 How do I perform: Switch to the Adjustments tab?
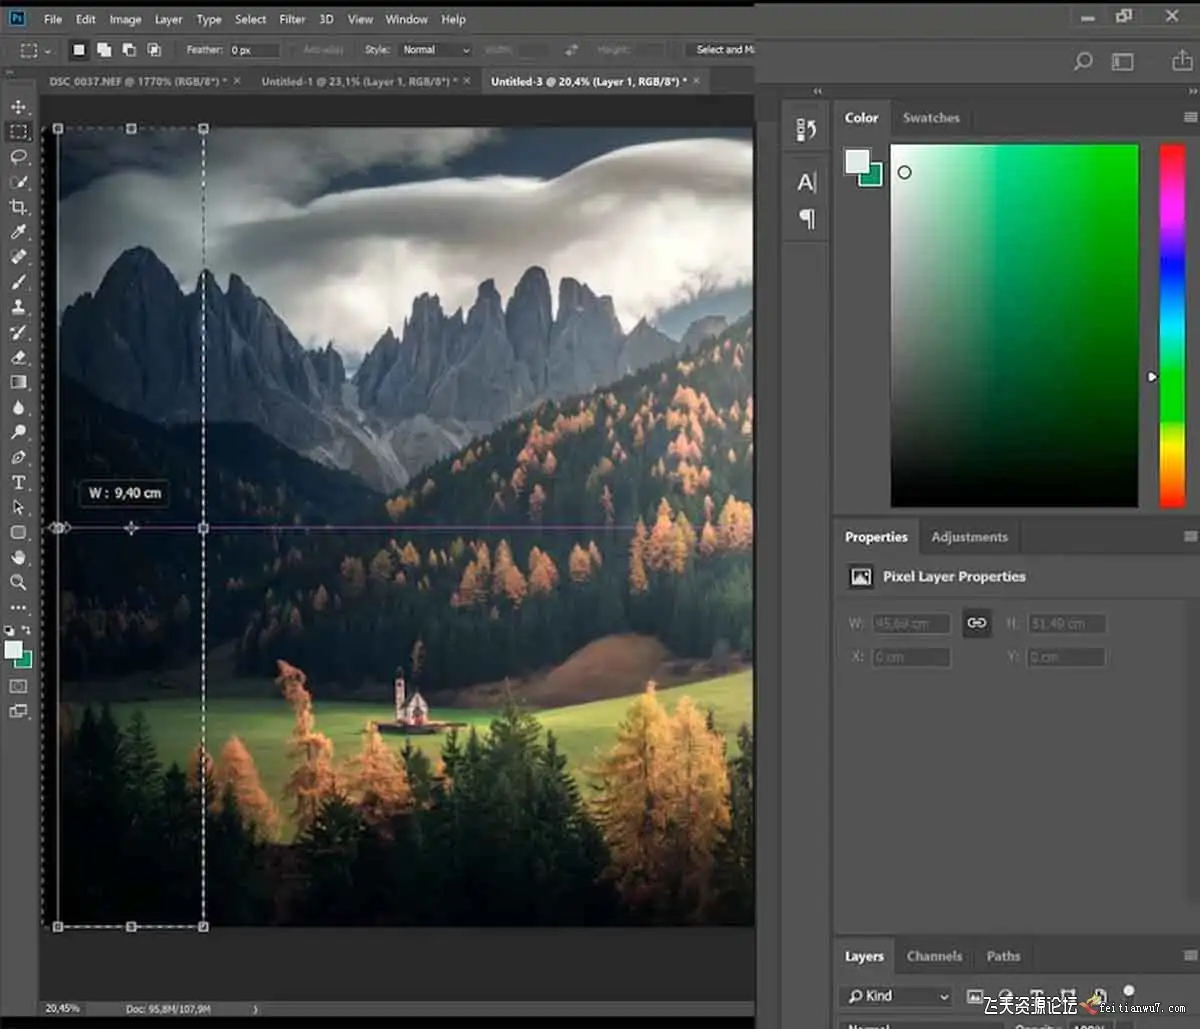969,537
